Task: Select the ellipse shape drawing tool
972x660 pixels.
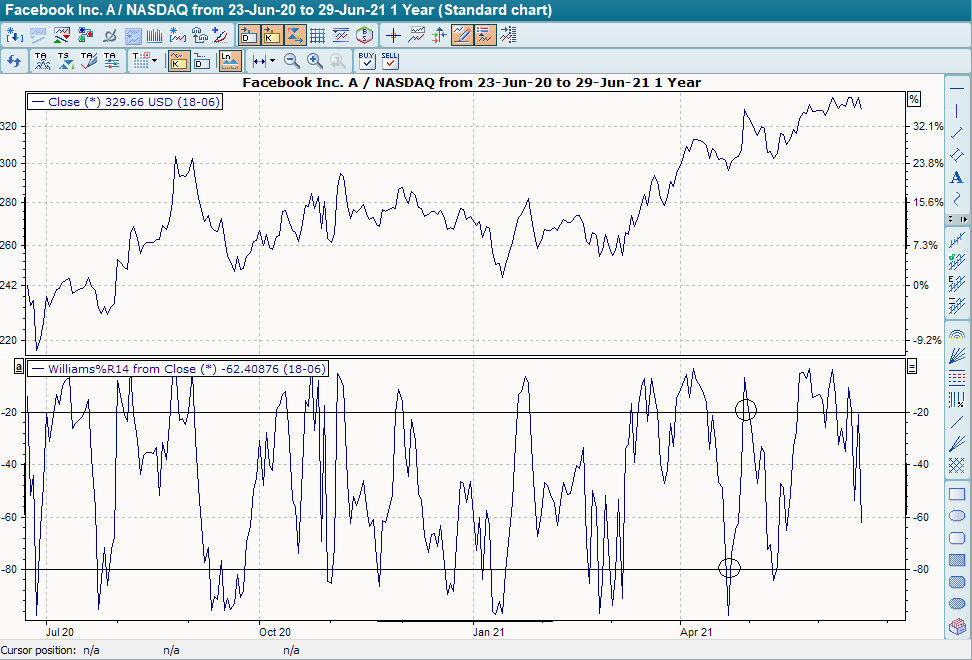Action: 957,516
